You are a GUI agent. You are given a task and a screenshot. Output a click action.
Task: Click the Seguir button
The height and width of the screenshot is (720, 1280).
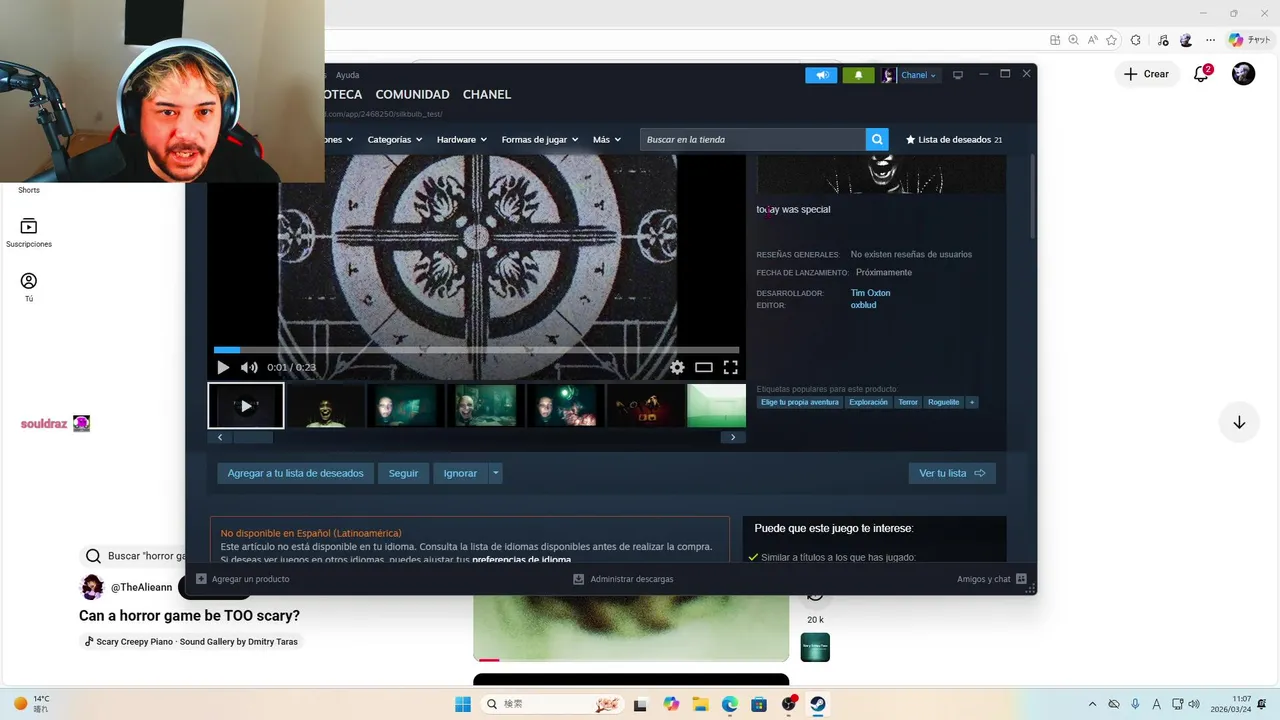tap(403, 473)
